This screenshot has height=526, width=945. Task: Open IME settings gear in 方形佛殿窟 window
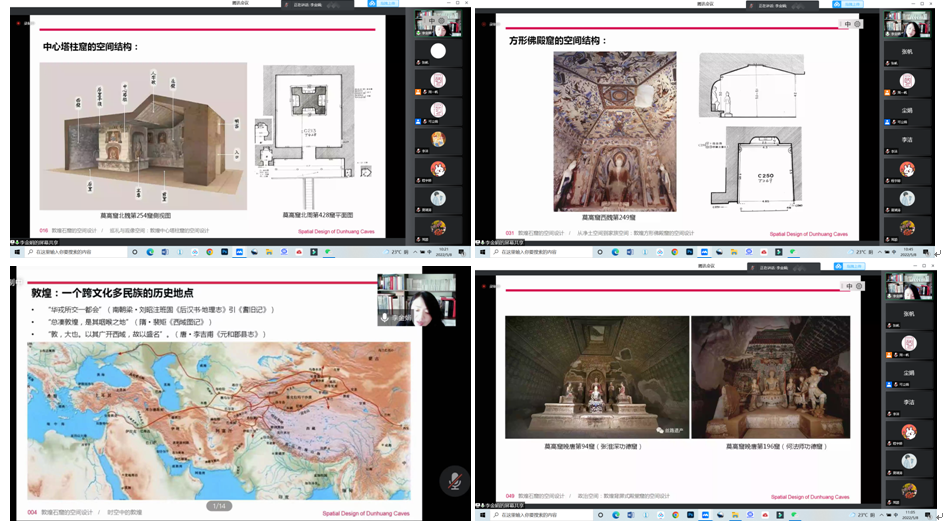tap(858, 24)
